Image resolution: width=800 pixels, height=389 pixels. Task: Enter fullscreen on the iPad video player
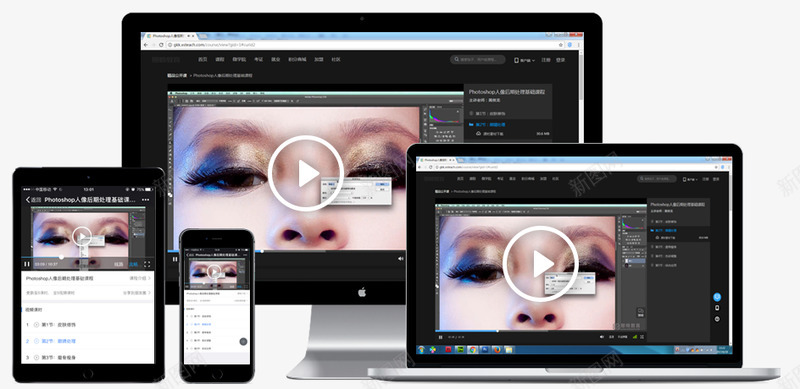pyautogui.click(x=147, y=264)
